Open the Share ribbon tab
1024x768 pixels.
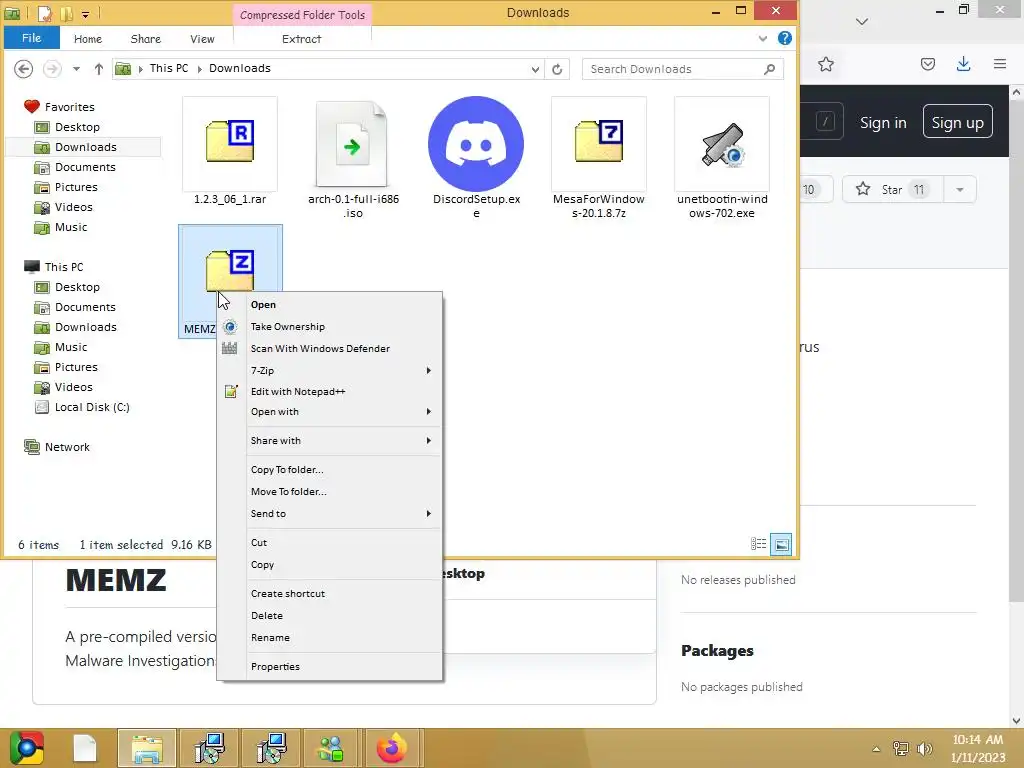[x=146, y=39]
